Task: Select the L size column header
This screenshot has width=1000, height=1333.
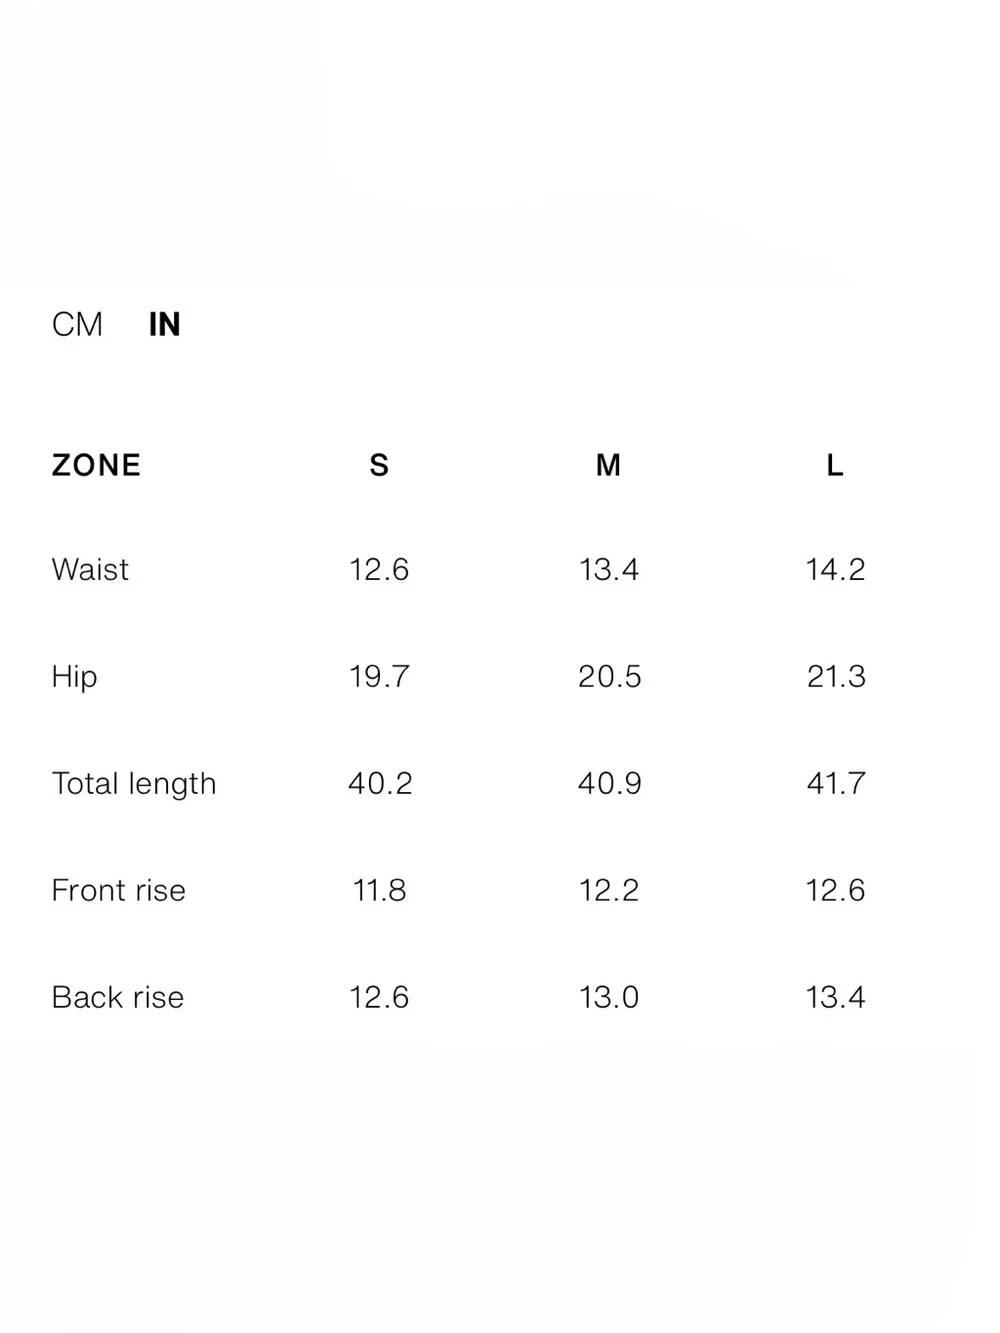Action: pyautogui.click(x=835, y=465)
